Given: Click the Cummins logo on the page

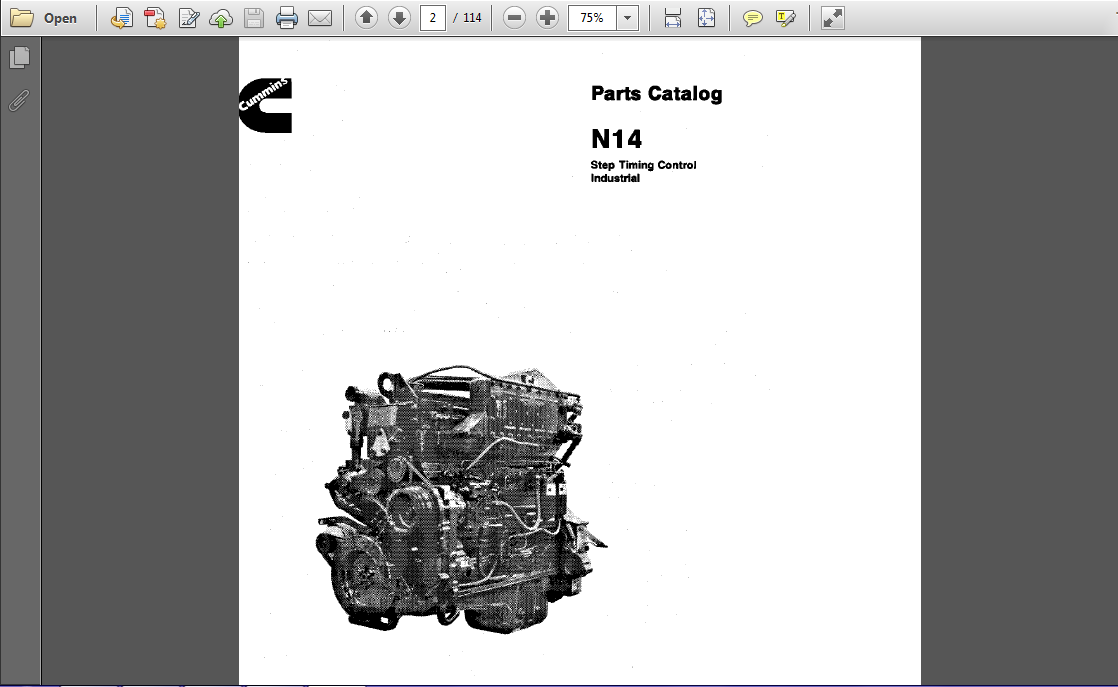Looking at the screenshot, I should click(265, 105).
